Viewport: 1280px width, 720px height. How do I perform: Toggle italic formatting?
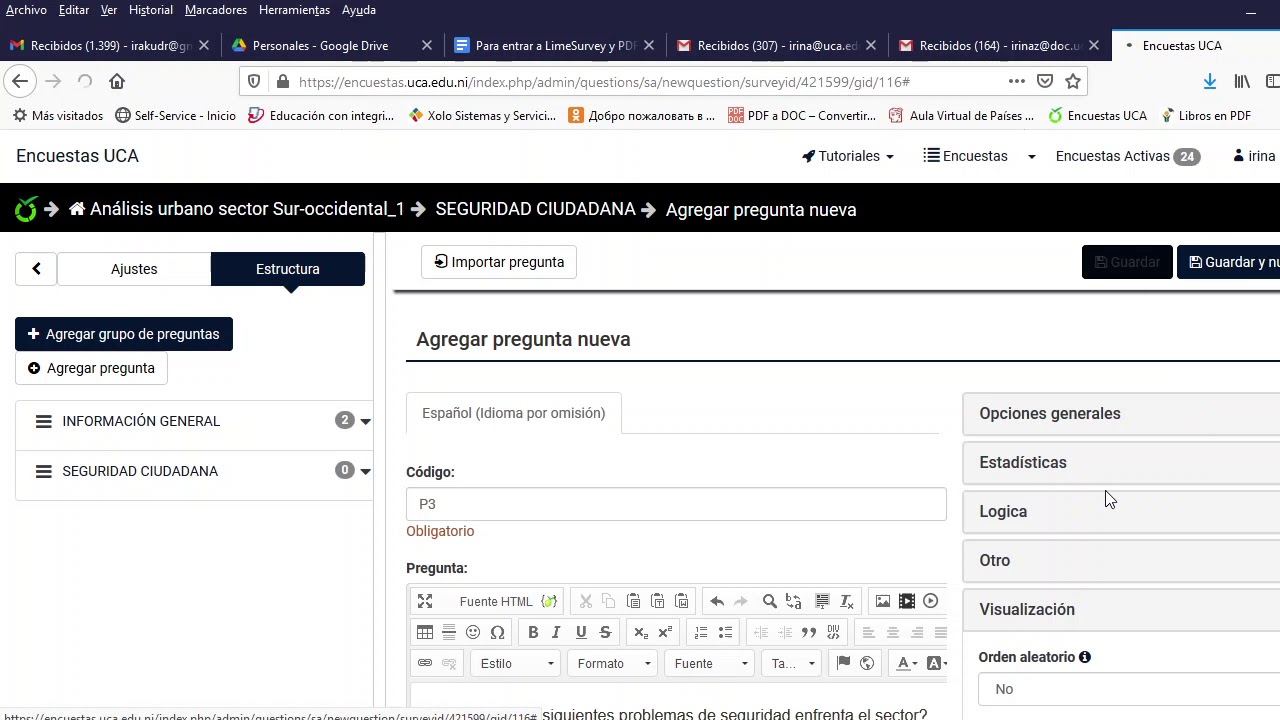tap(557, 632)
